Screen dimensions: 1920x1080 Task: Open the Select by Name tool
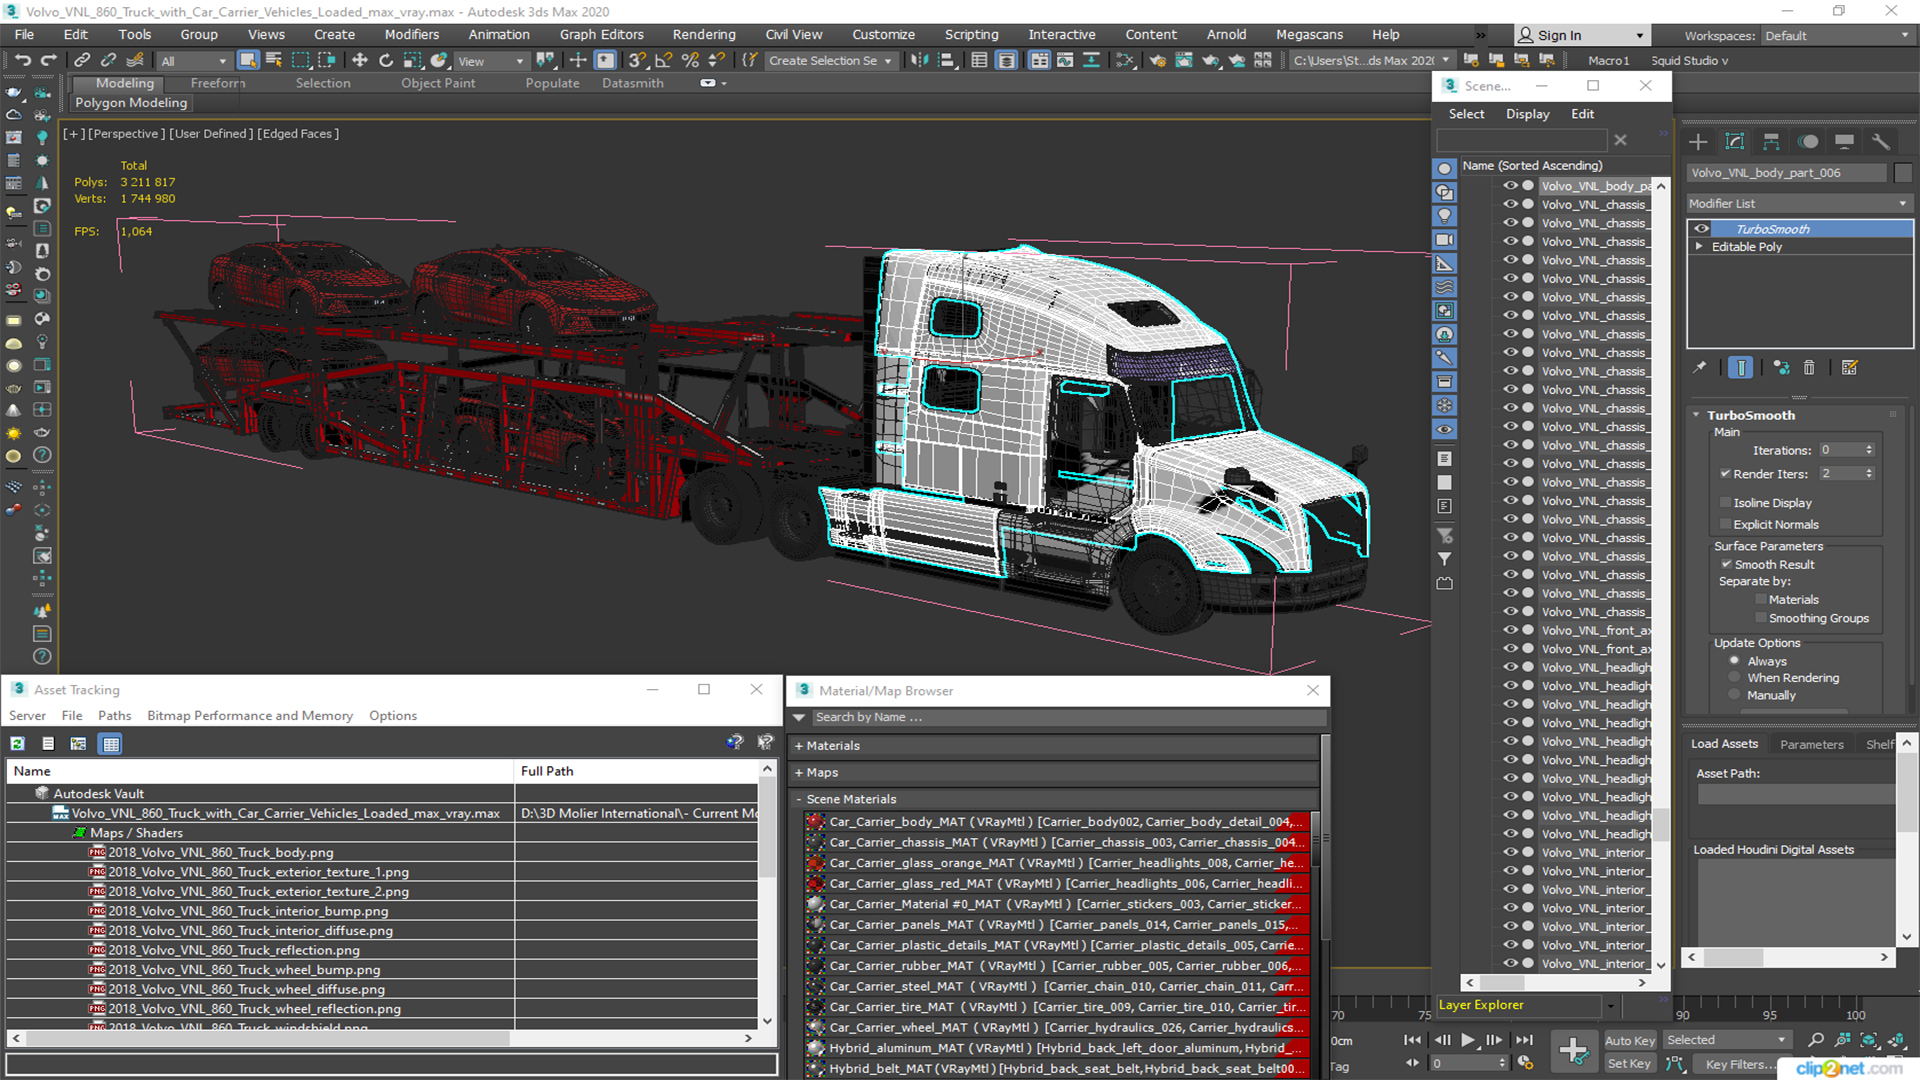(274, 60)
